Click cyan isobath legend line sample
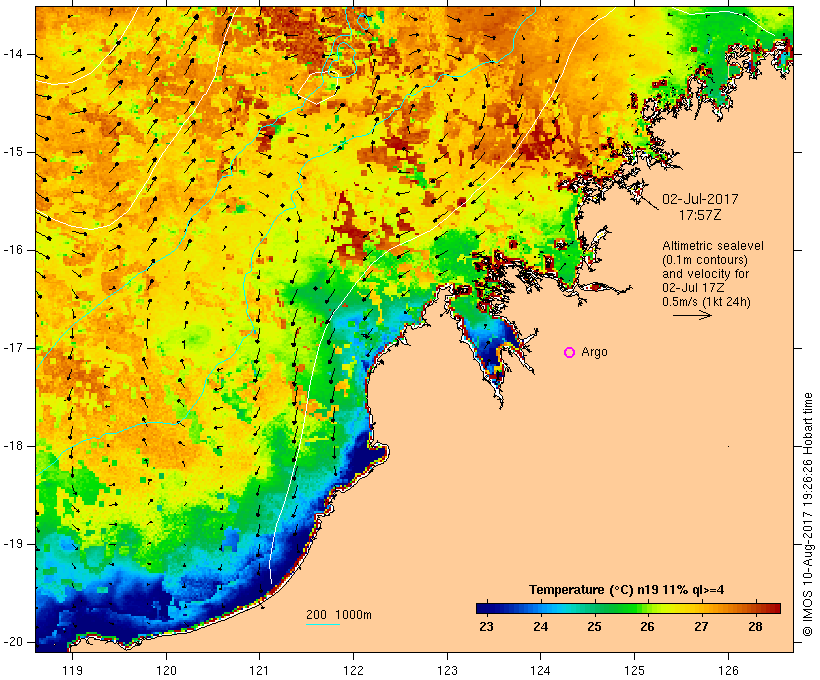The width and height of the screenshot is (820, 680). pos(323,624)
